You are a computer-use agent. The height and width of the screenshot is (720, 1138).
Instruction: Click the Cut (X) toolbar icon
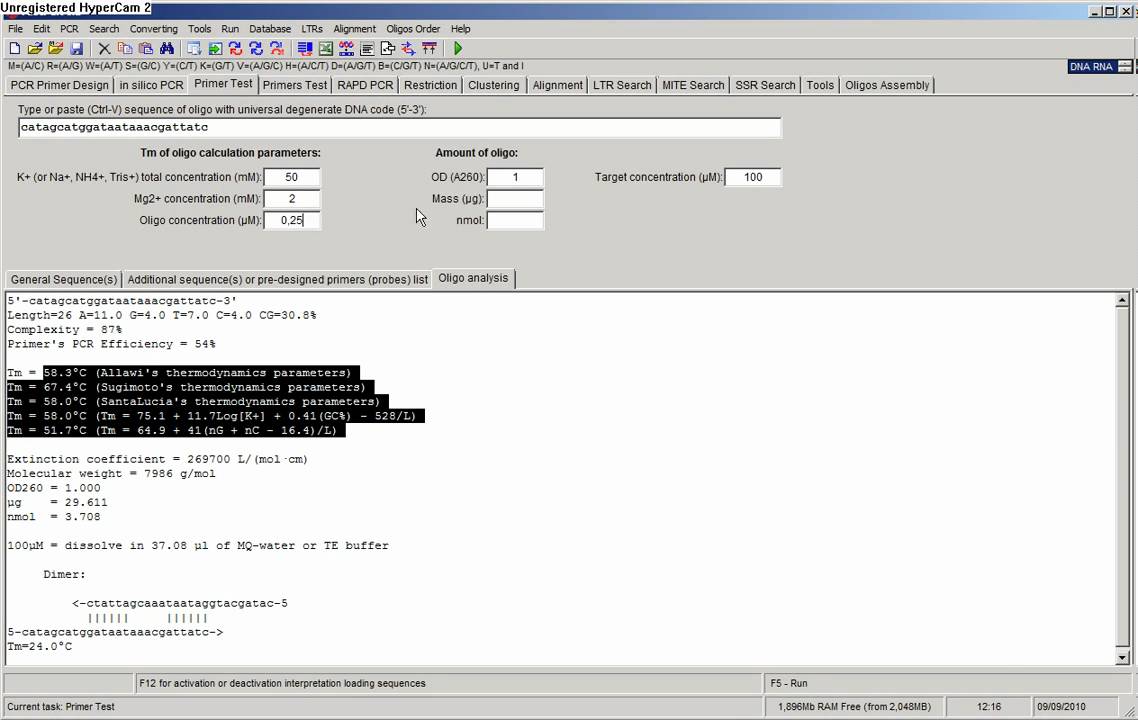[x=105, y=49]
